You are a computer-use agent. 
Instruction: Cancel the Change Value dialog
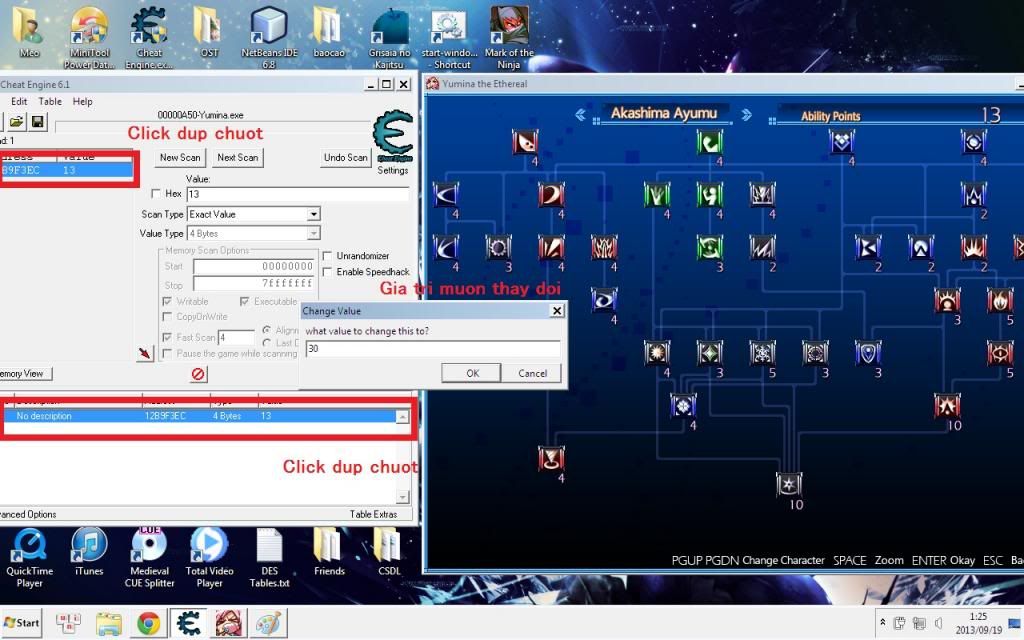click(x=532, y=373)
